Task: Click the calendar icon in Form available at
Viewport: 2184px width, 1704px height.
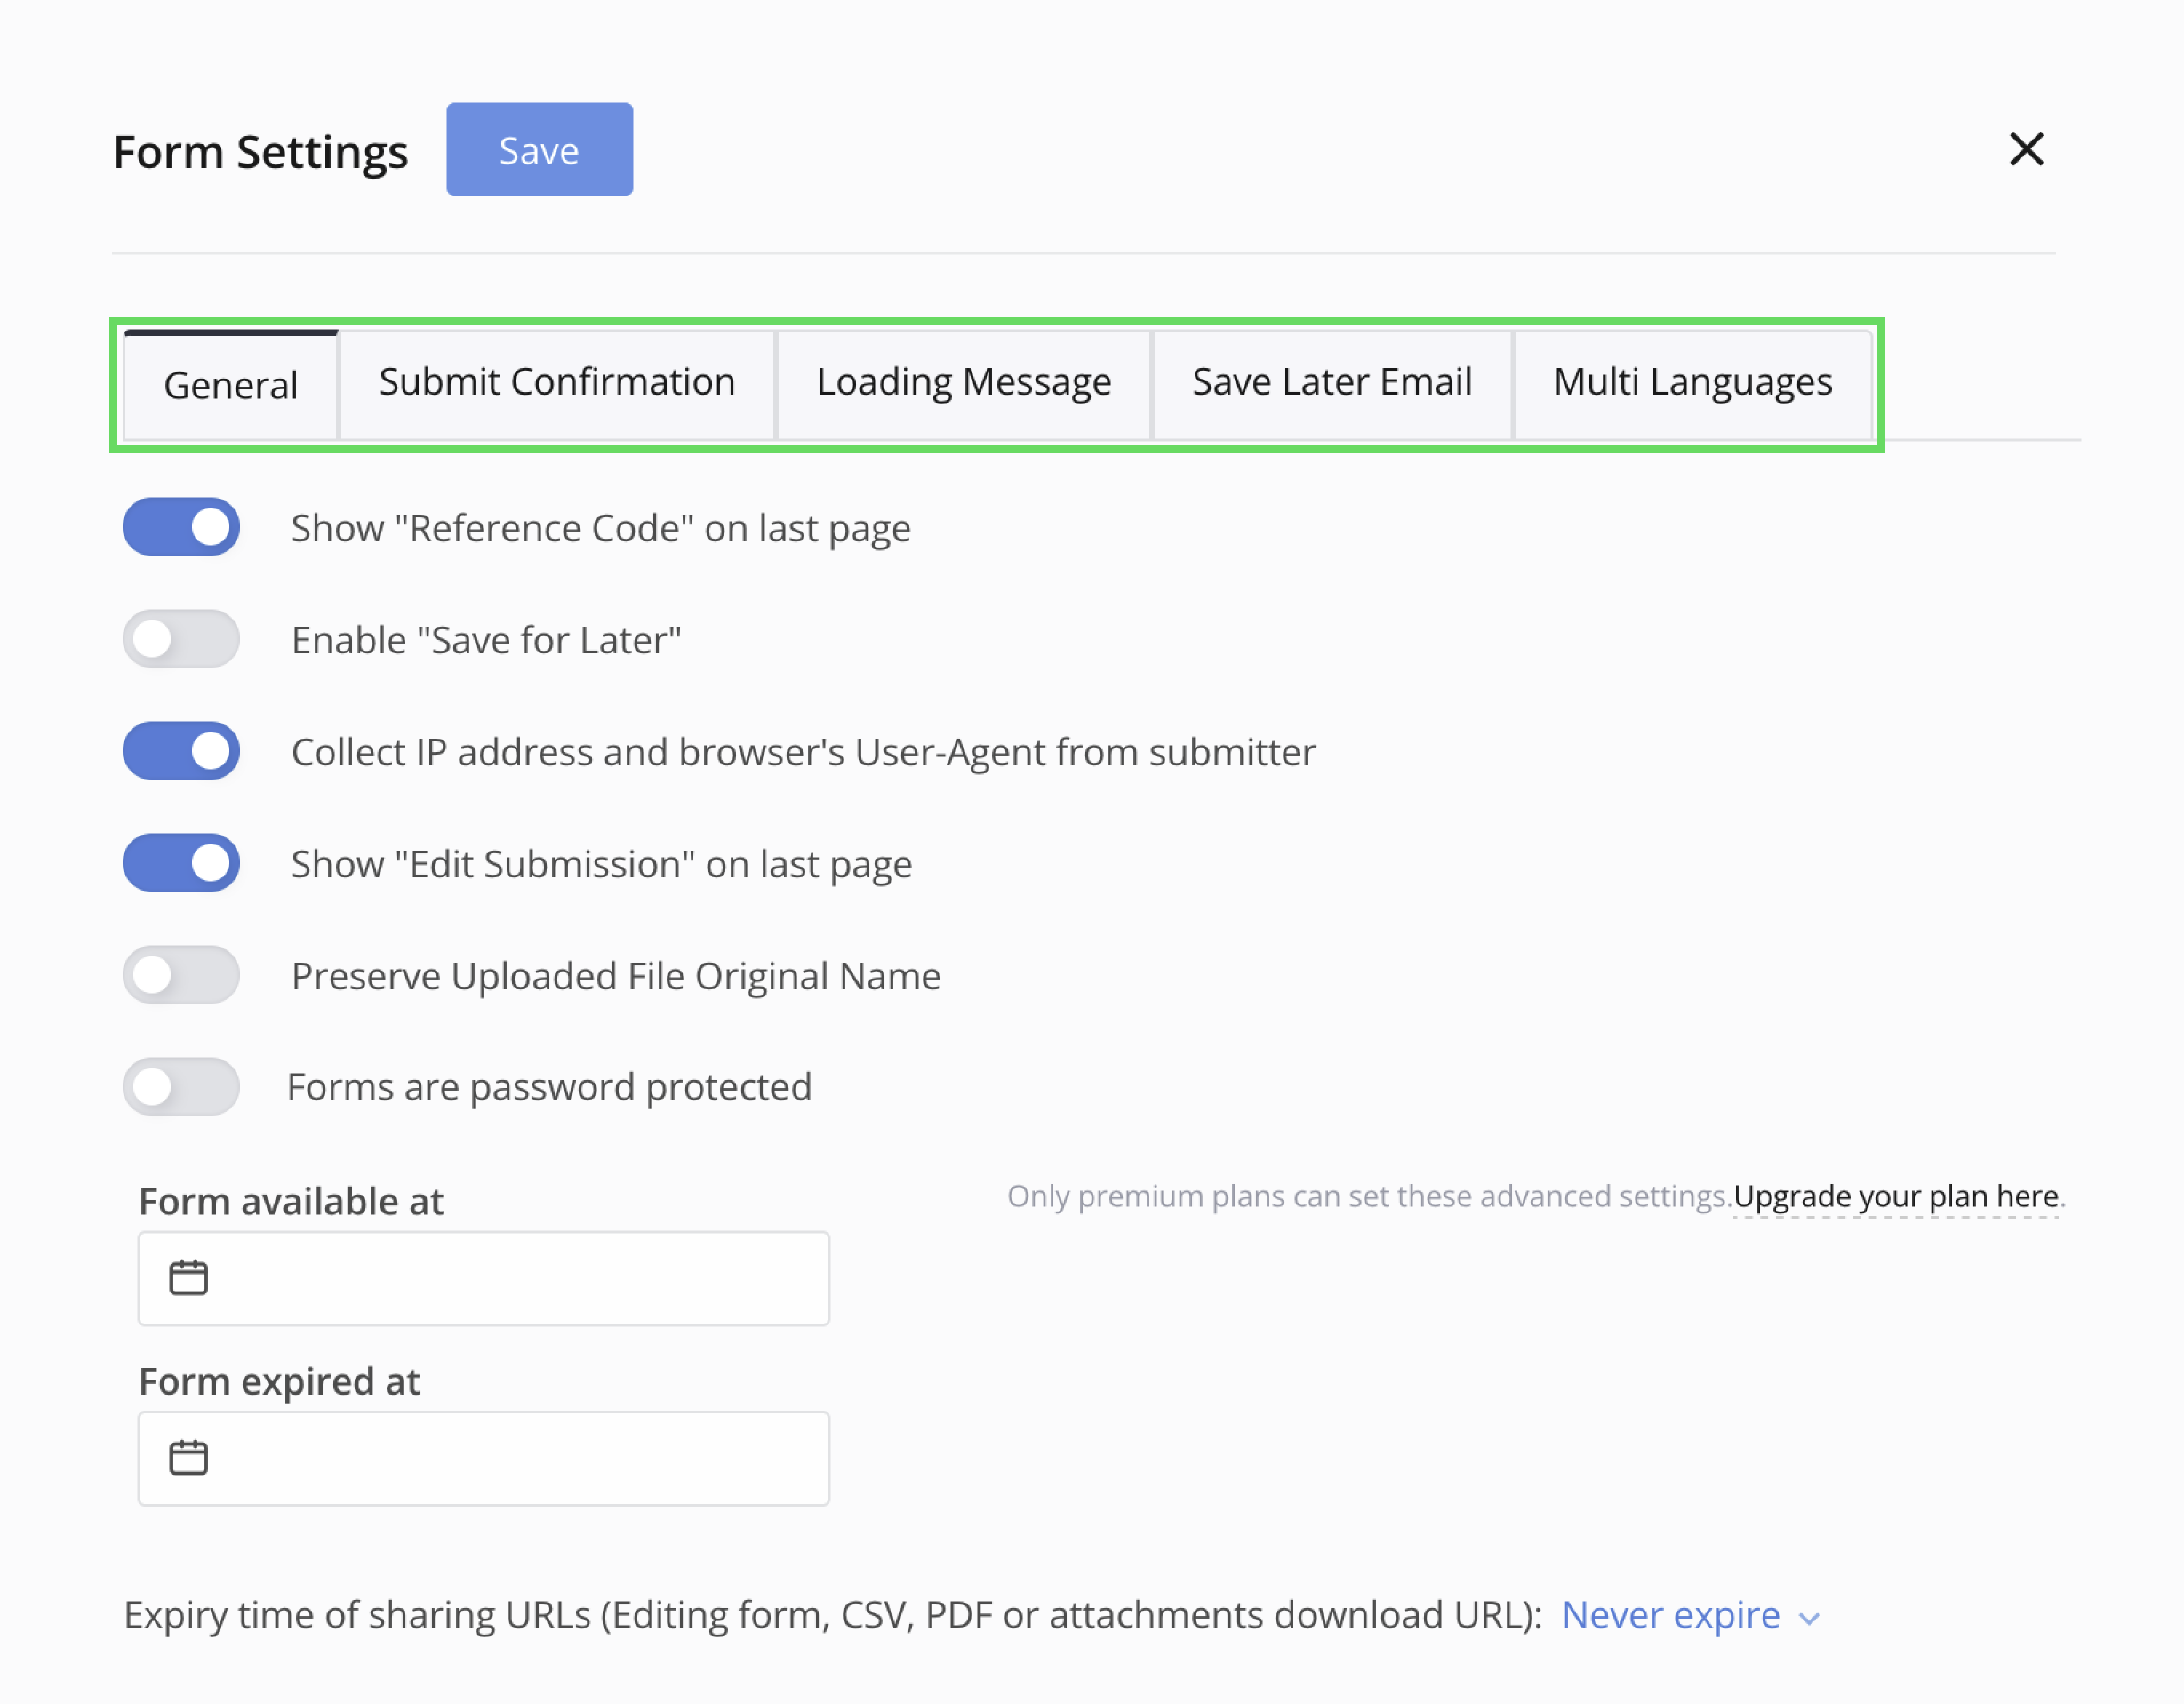Action: pyautogui.click(x=188, y=1277)
